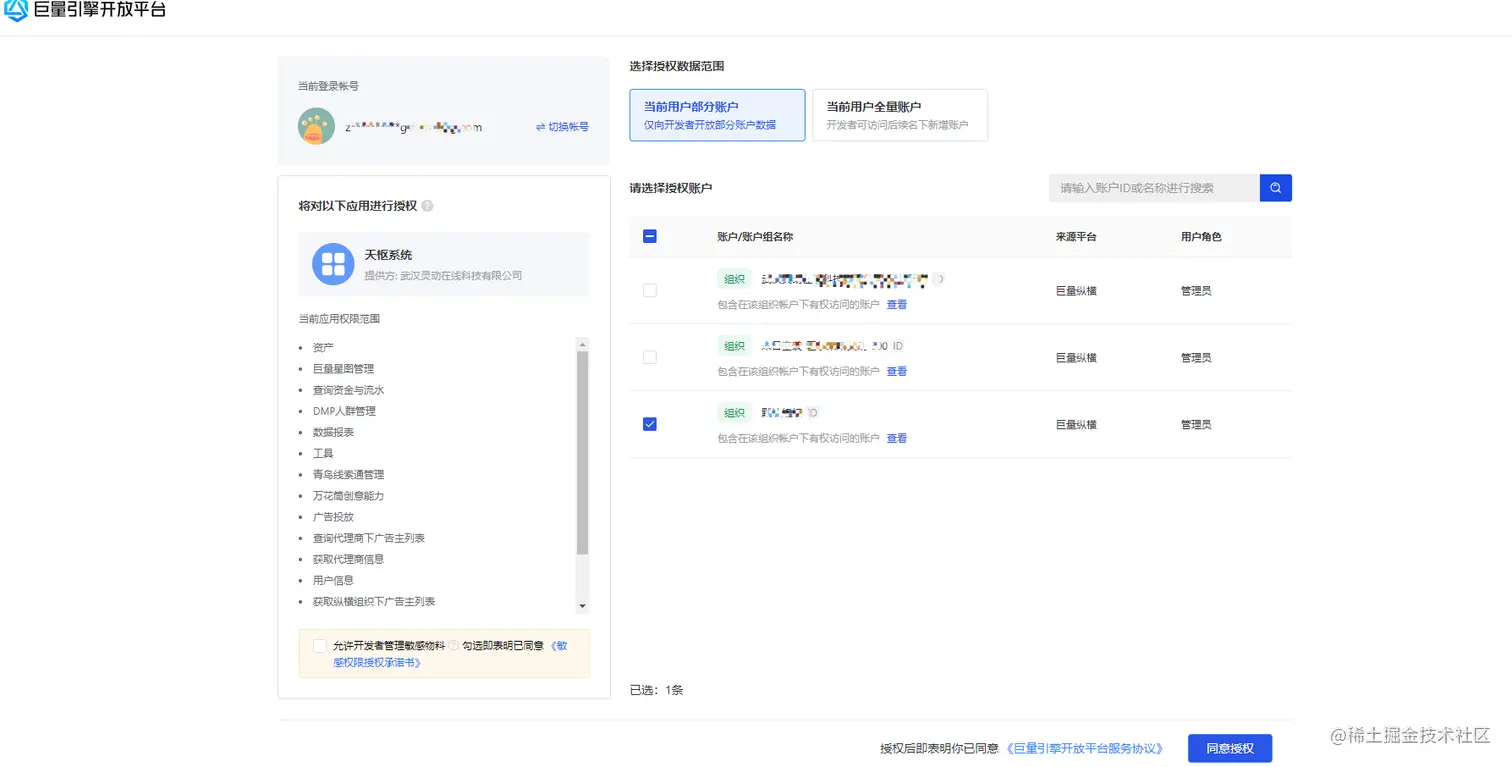Click the 数据报表 permission item
This screenshot has height=767, width=1512.
333,432
